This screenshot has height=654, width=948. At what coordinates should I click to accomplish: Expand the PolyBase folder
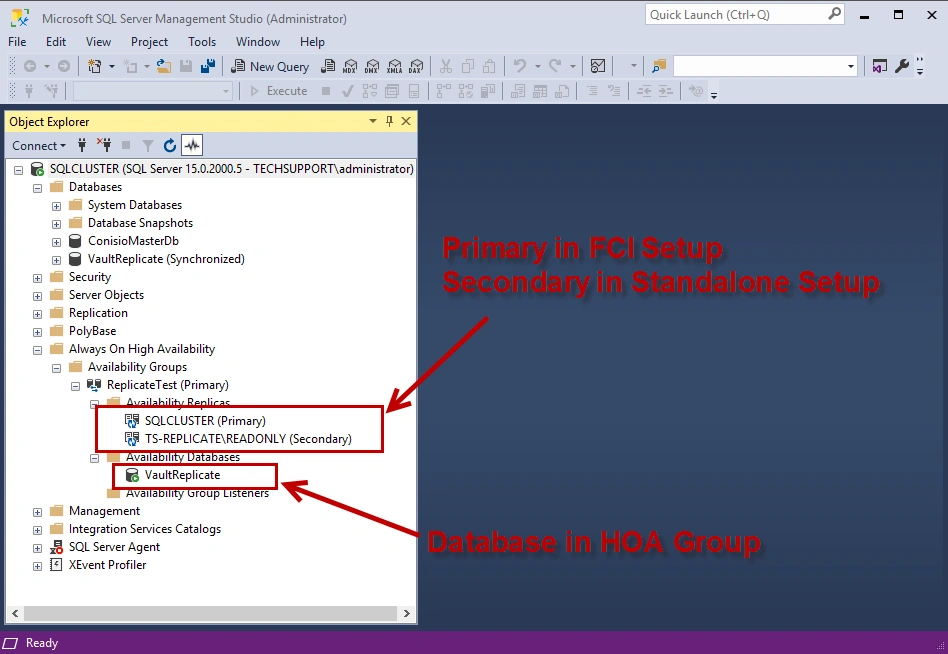point(37,332)
